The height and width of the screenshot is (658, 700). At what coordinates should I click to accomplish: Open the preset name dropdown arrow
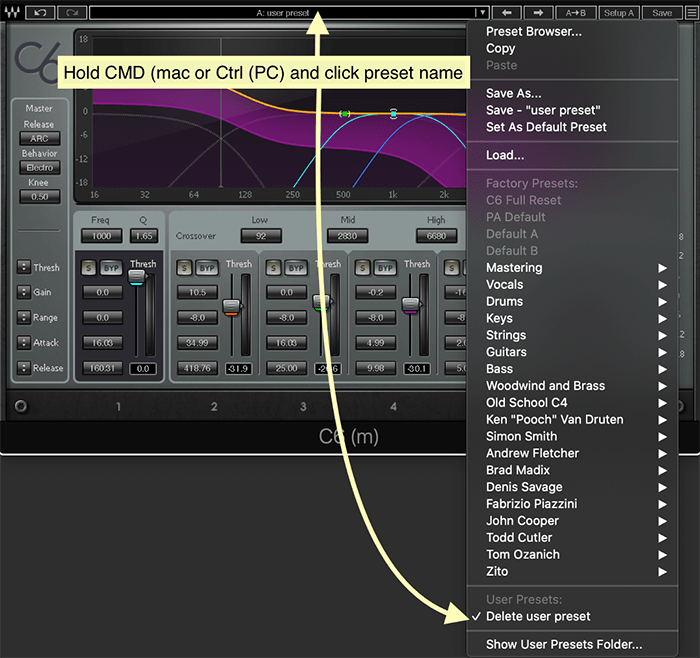point(482,13)
